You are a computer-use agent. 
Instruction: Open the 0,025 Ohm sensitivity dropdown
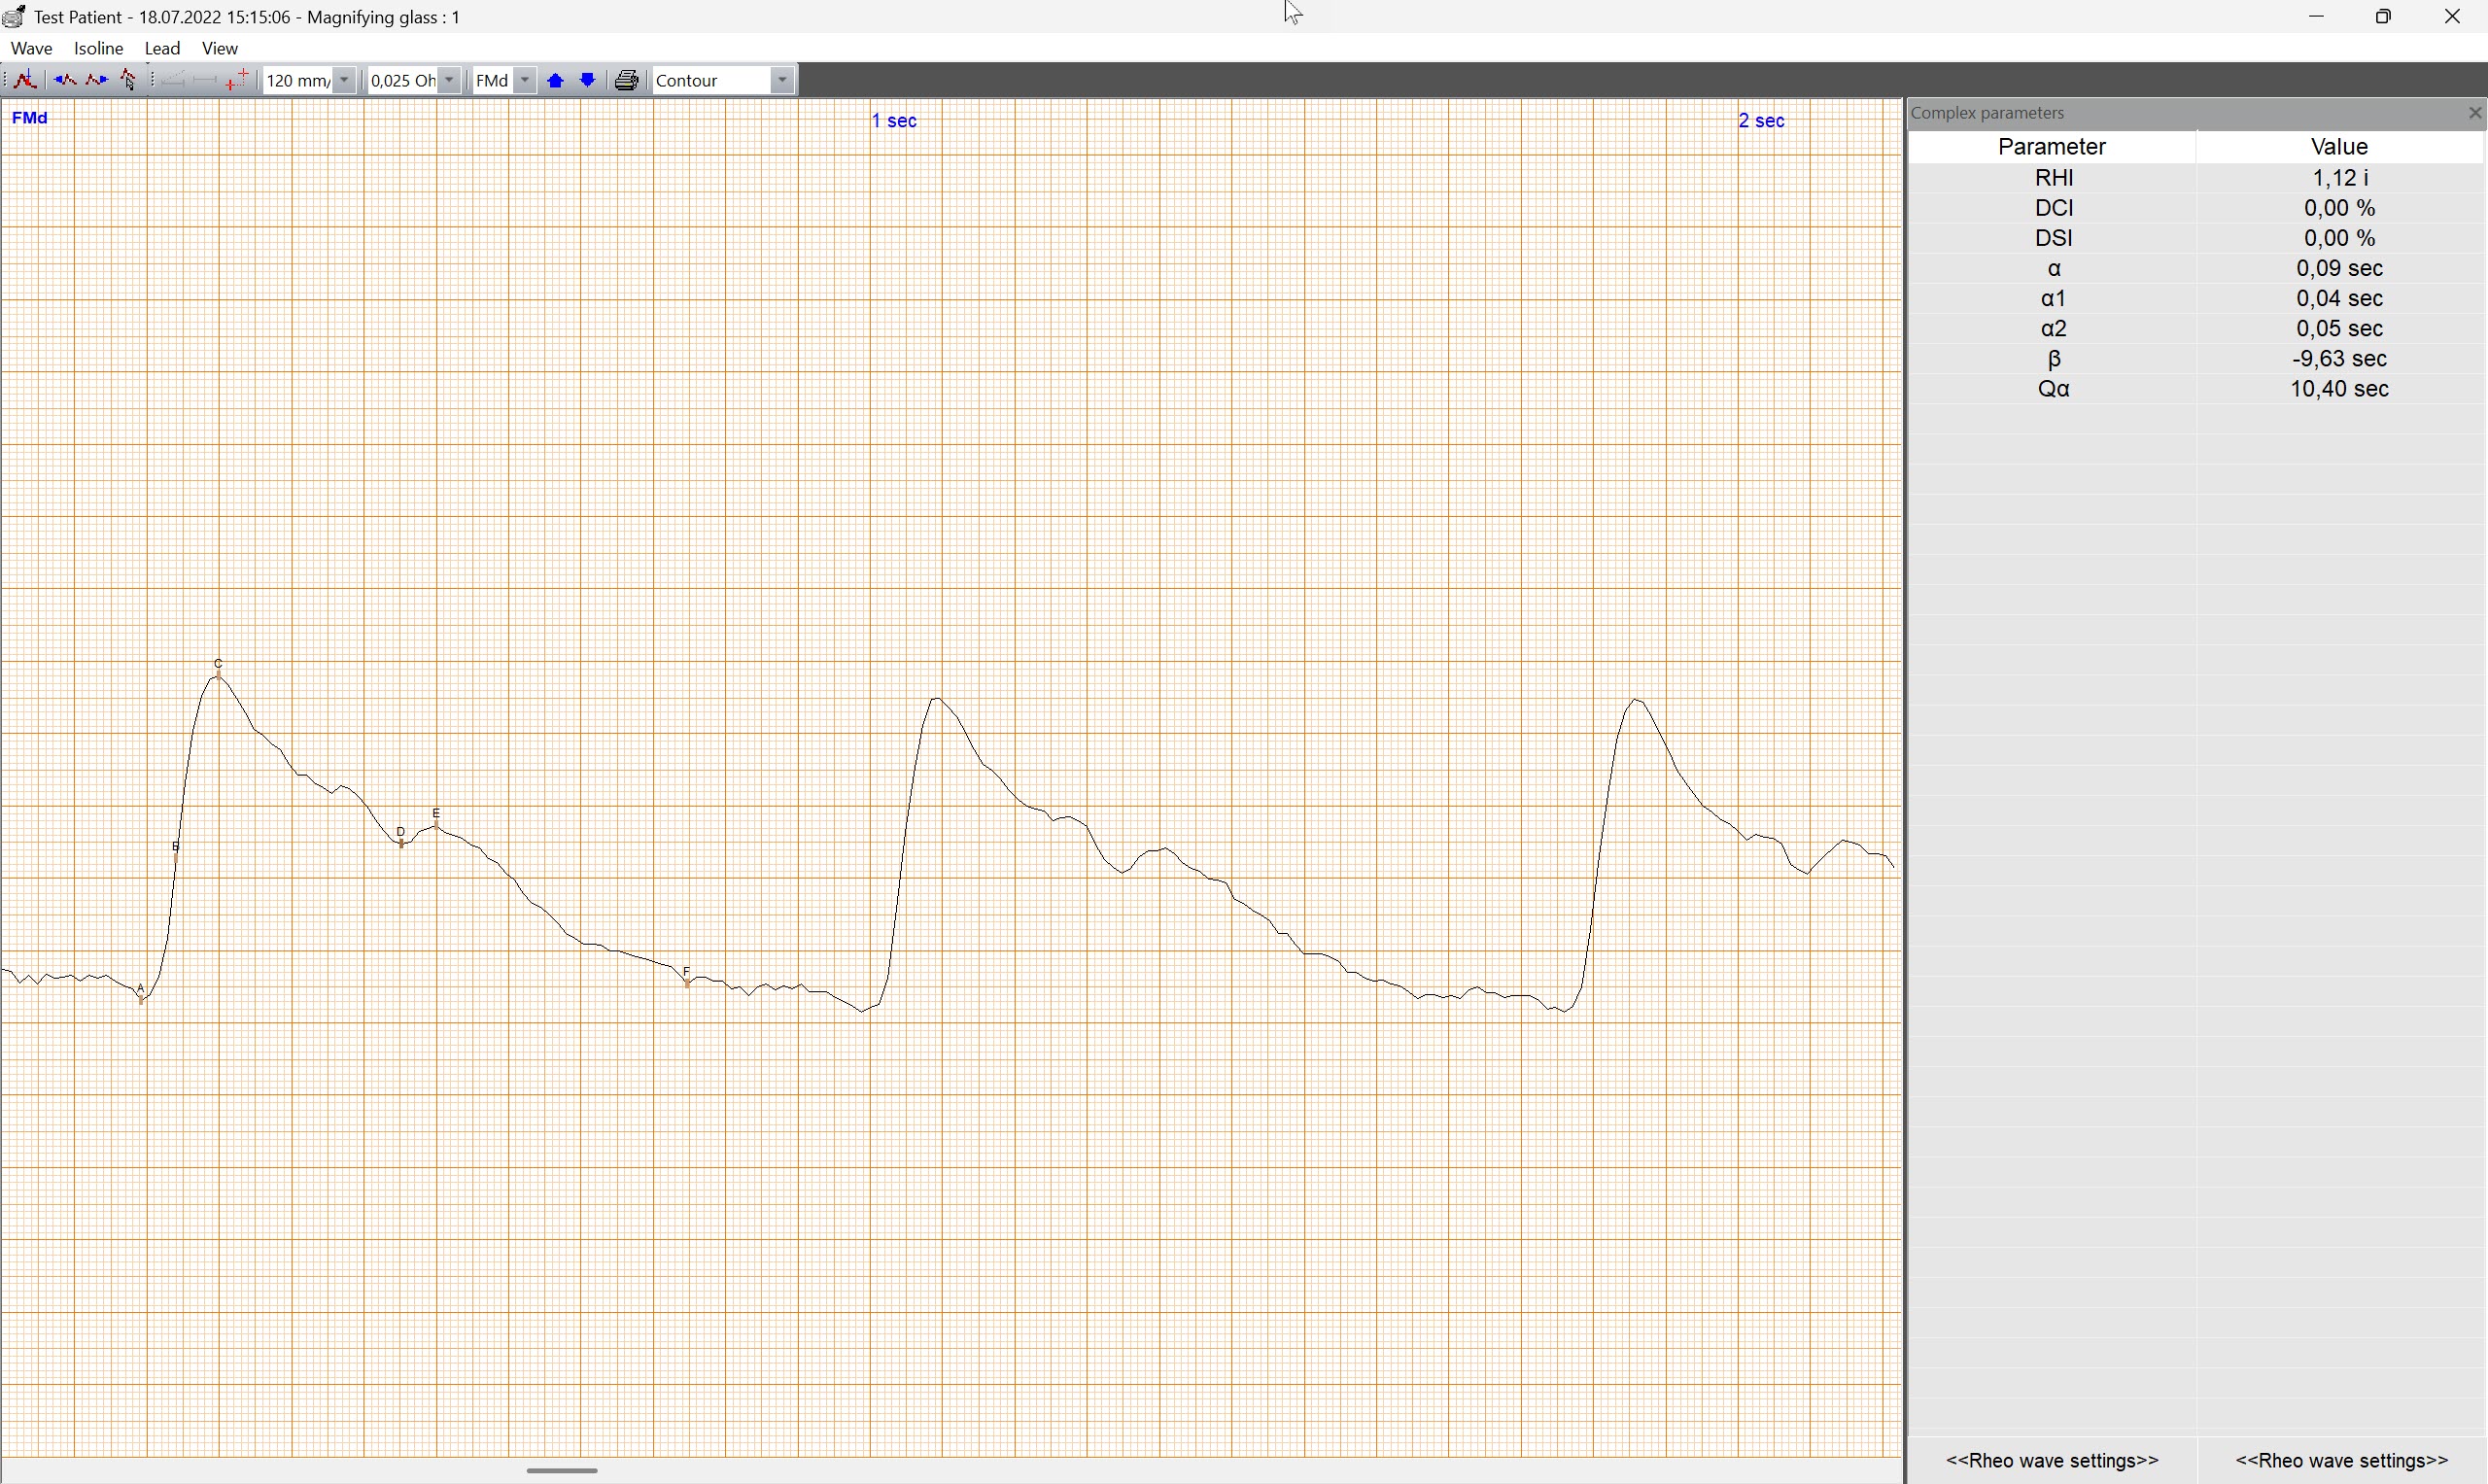450,81
